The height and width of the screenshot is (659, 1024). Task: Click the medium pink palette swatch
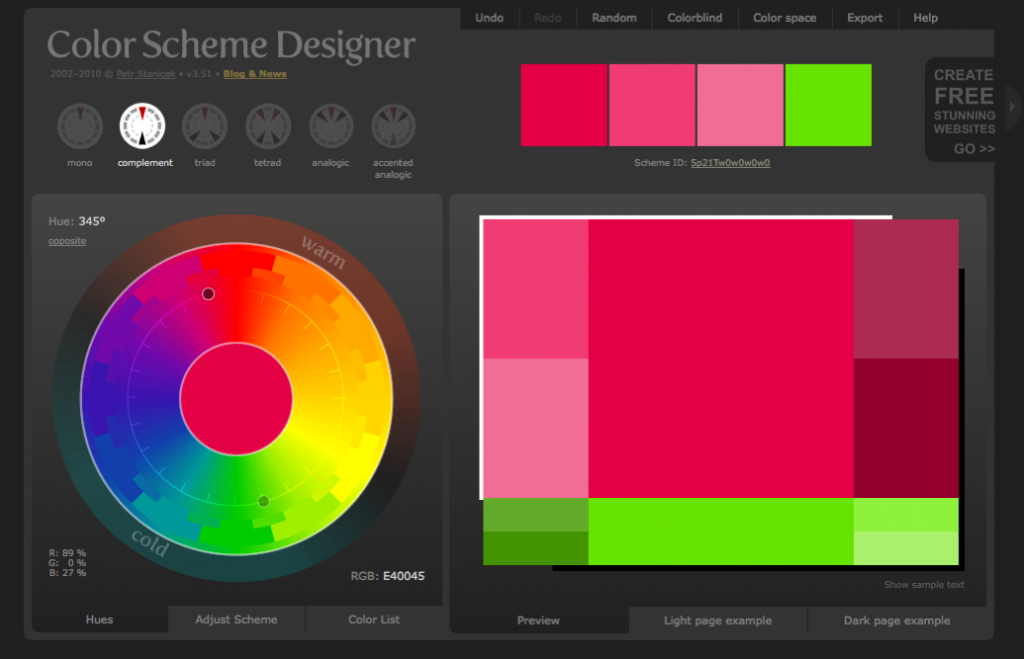pos(652,105)
